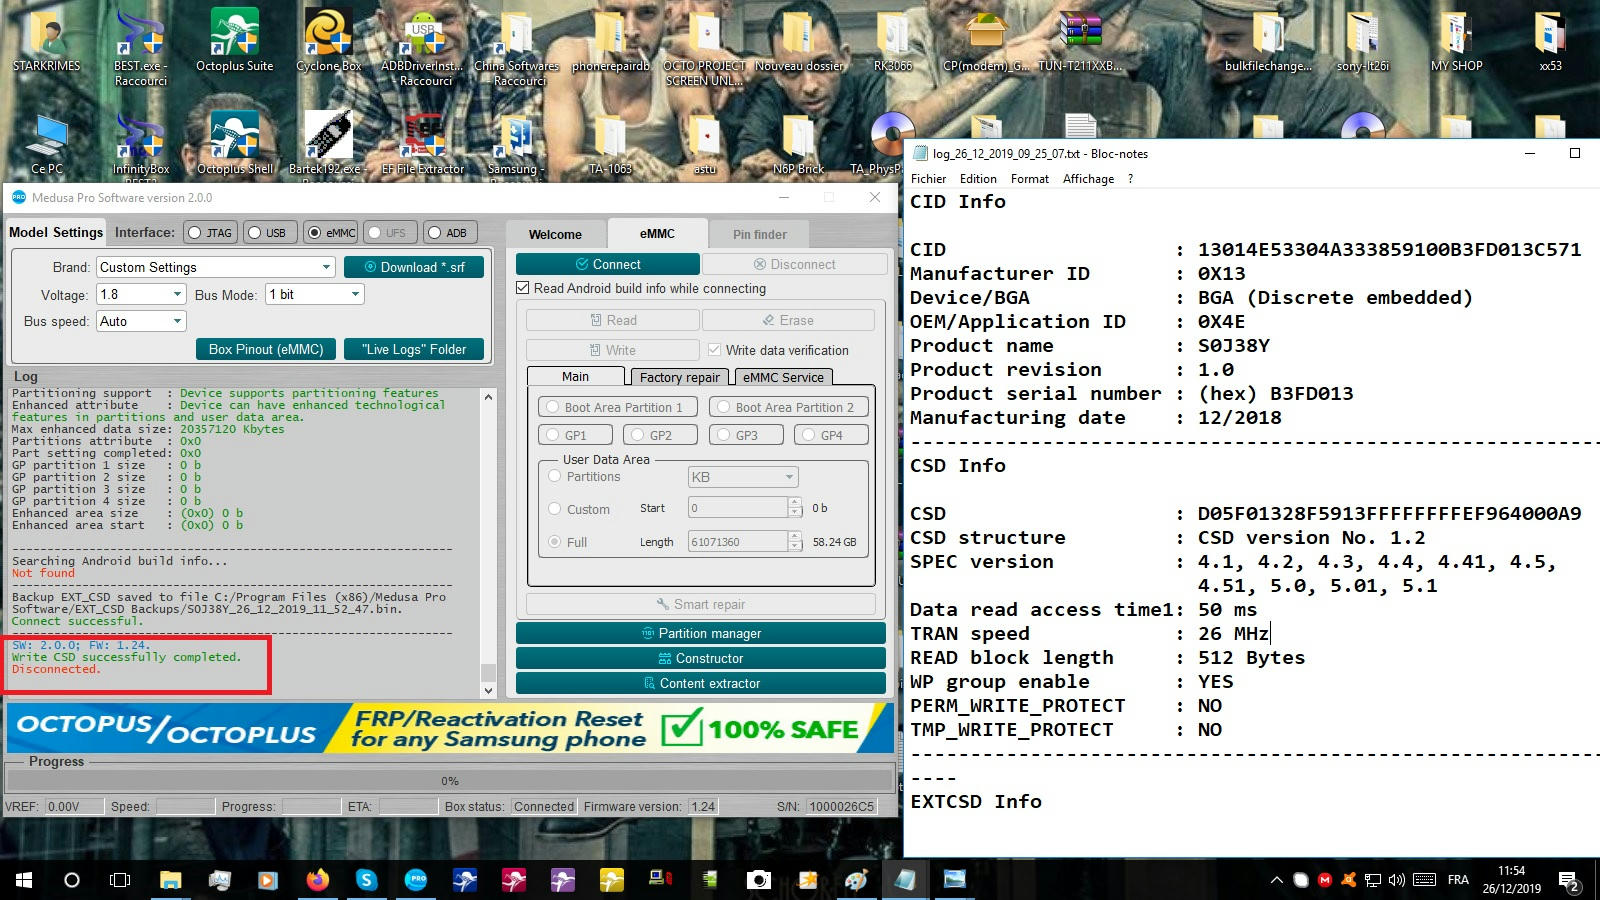Click the Erase eMMC button
Image resolution: width=1600 pixels, height=900 pixels.
pyautogui.click(x=789, y=320)
